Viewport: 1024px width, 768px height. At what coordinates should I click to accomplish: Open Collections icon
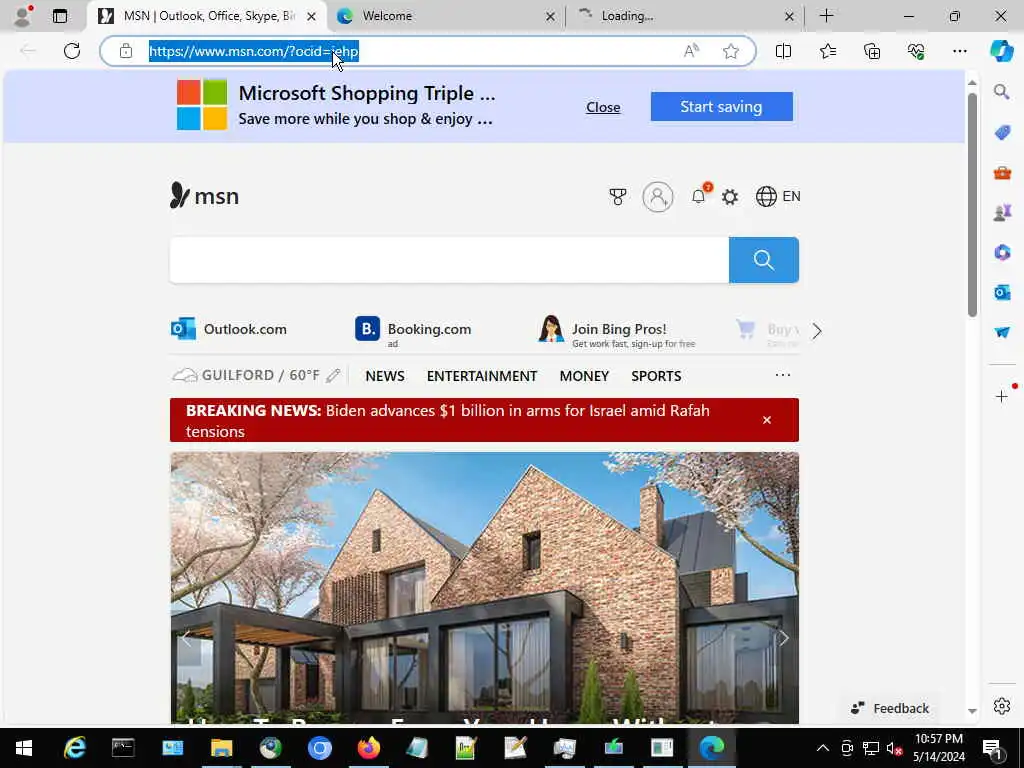pos(872,51)
